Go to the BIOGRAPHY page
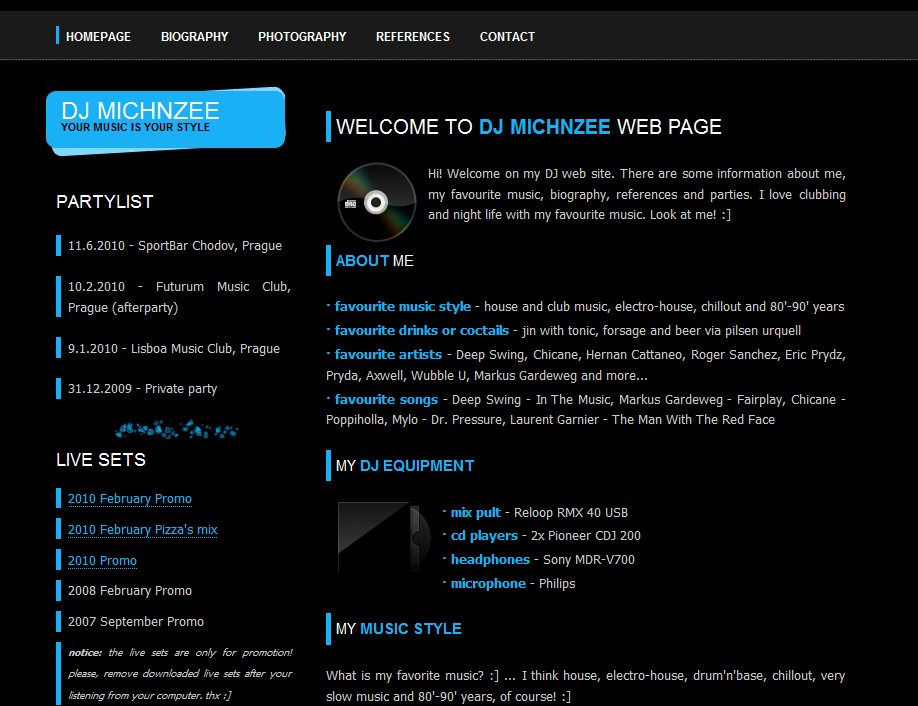This screenshot has width=918, height=706. click(x=194, y=36)
